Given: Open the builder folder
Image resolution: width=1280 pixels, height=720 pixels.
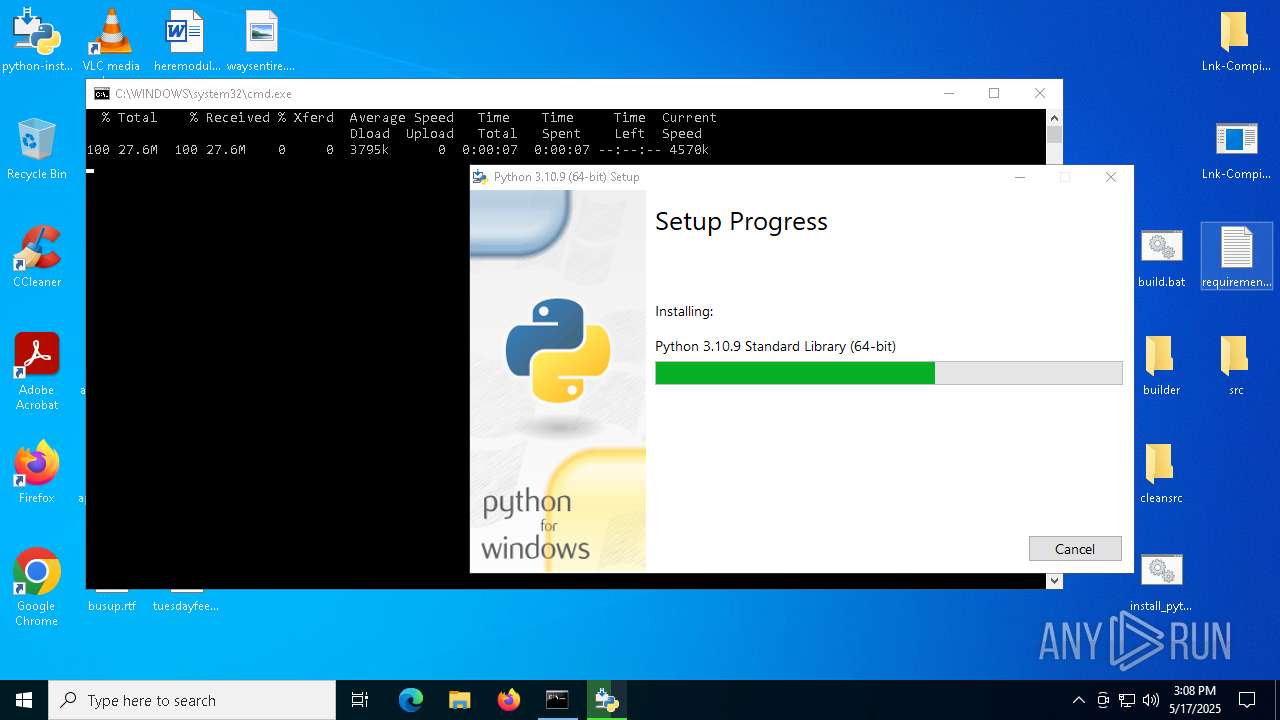Looking at the screenshot, I should point(1161,364).
